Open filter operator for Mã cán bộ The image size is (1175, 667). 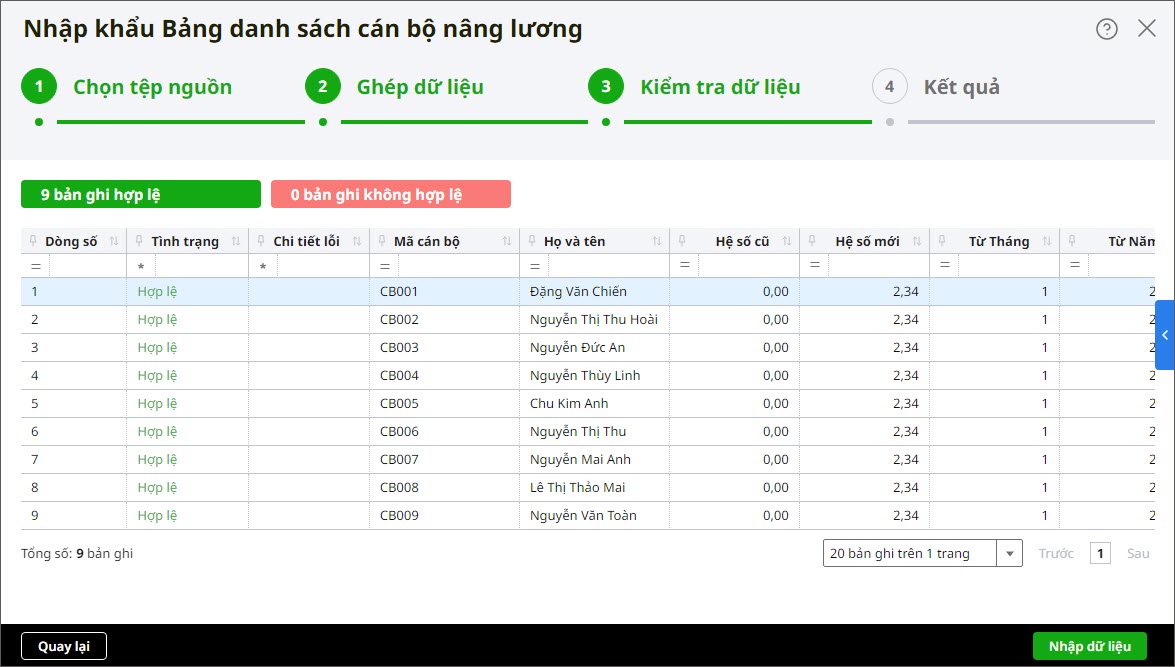[x=385, y=267]
